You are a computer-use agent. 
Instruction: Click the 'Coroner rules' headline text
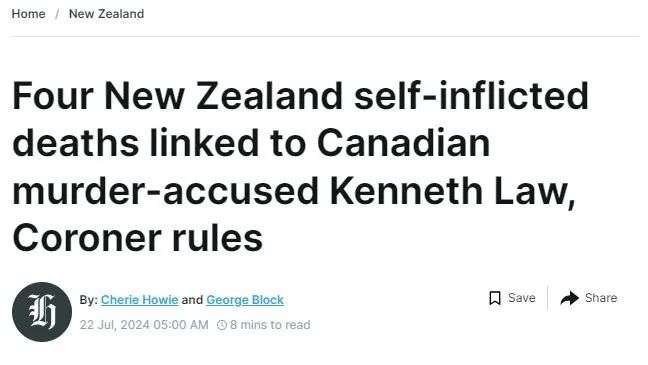point(138,239)
